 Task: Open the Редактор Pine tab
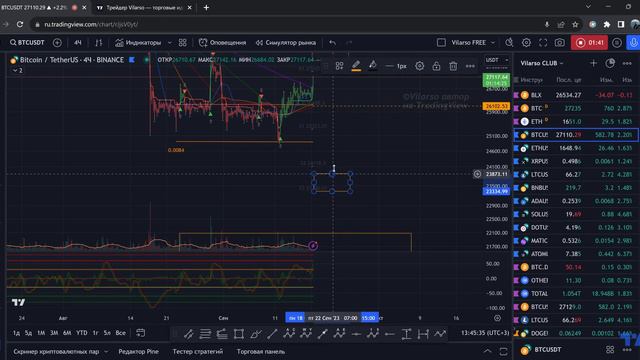tap(138, 351)
